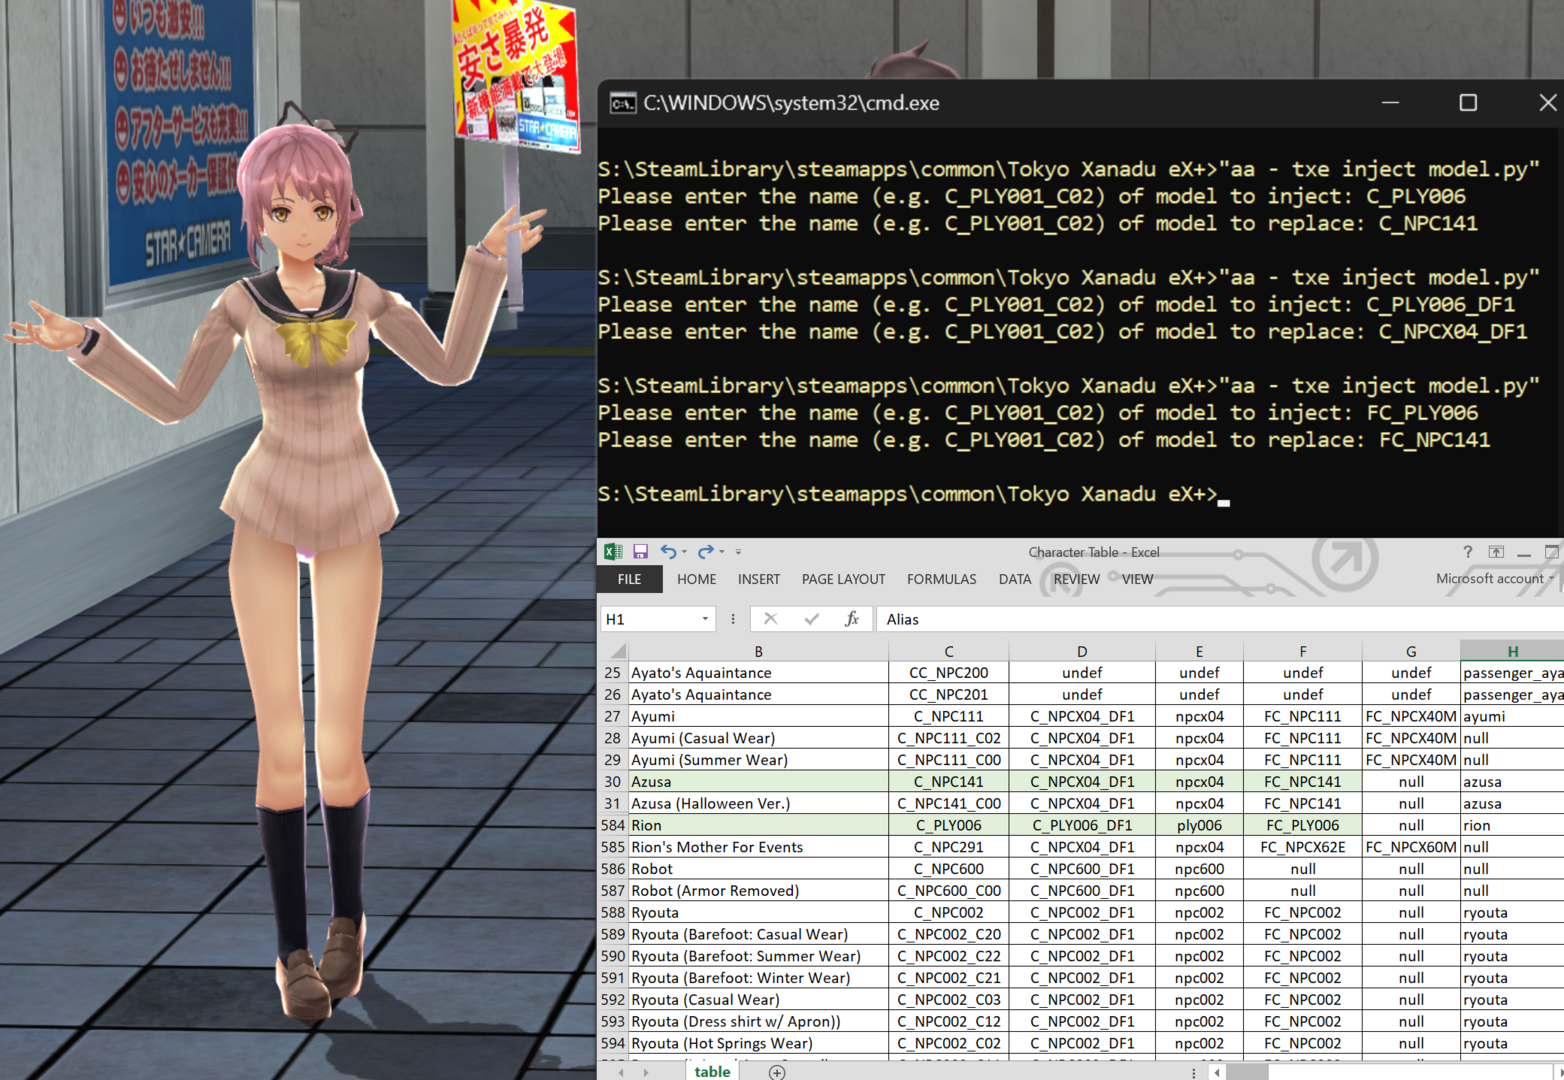
Task: Select the 'table' sheet tab
Action: [x=712, y=1071]
